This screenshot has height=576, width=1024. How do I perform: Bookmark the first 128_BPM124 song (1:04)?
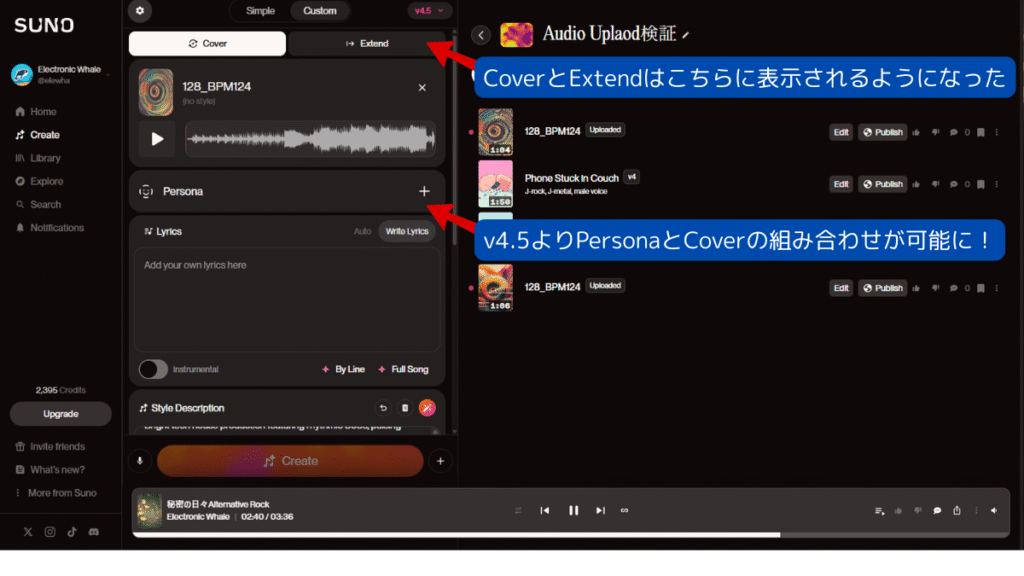pyautogui.click(x=981, y=133)
